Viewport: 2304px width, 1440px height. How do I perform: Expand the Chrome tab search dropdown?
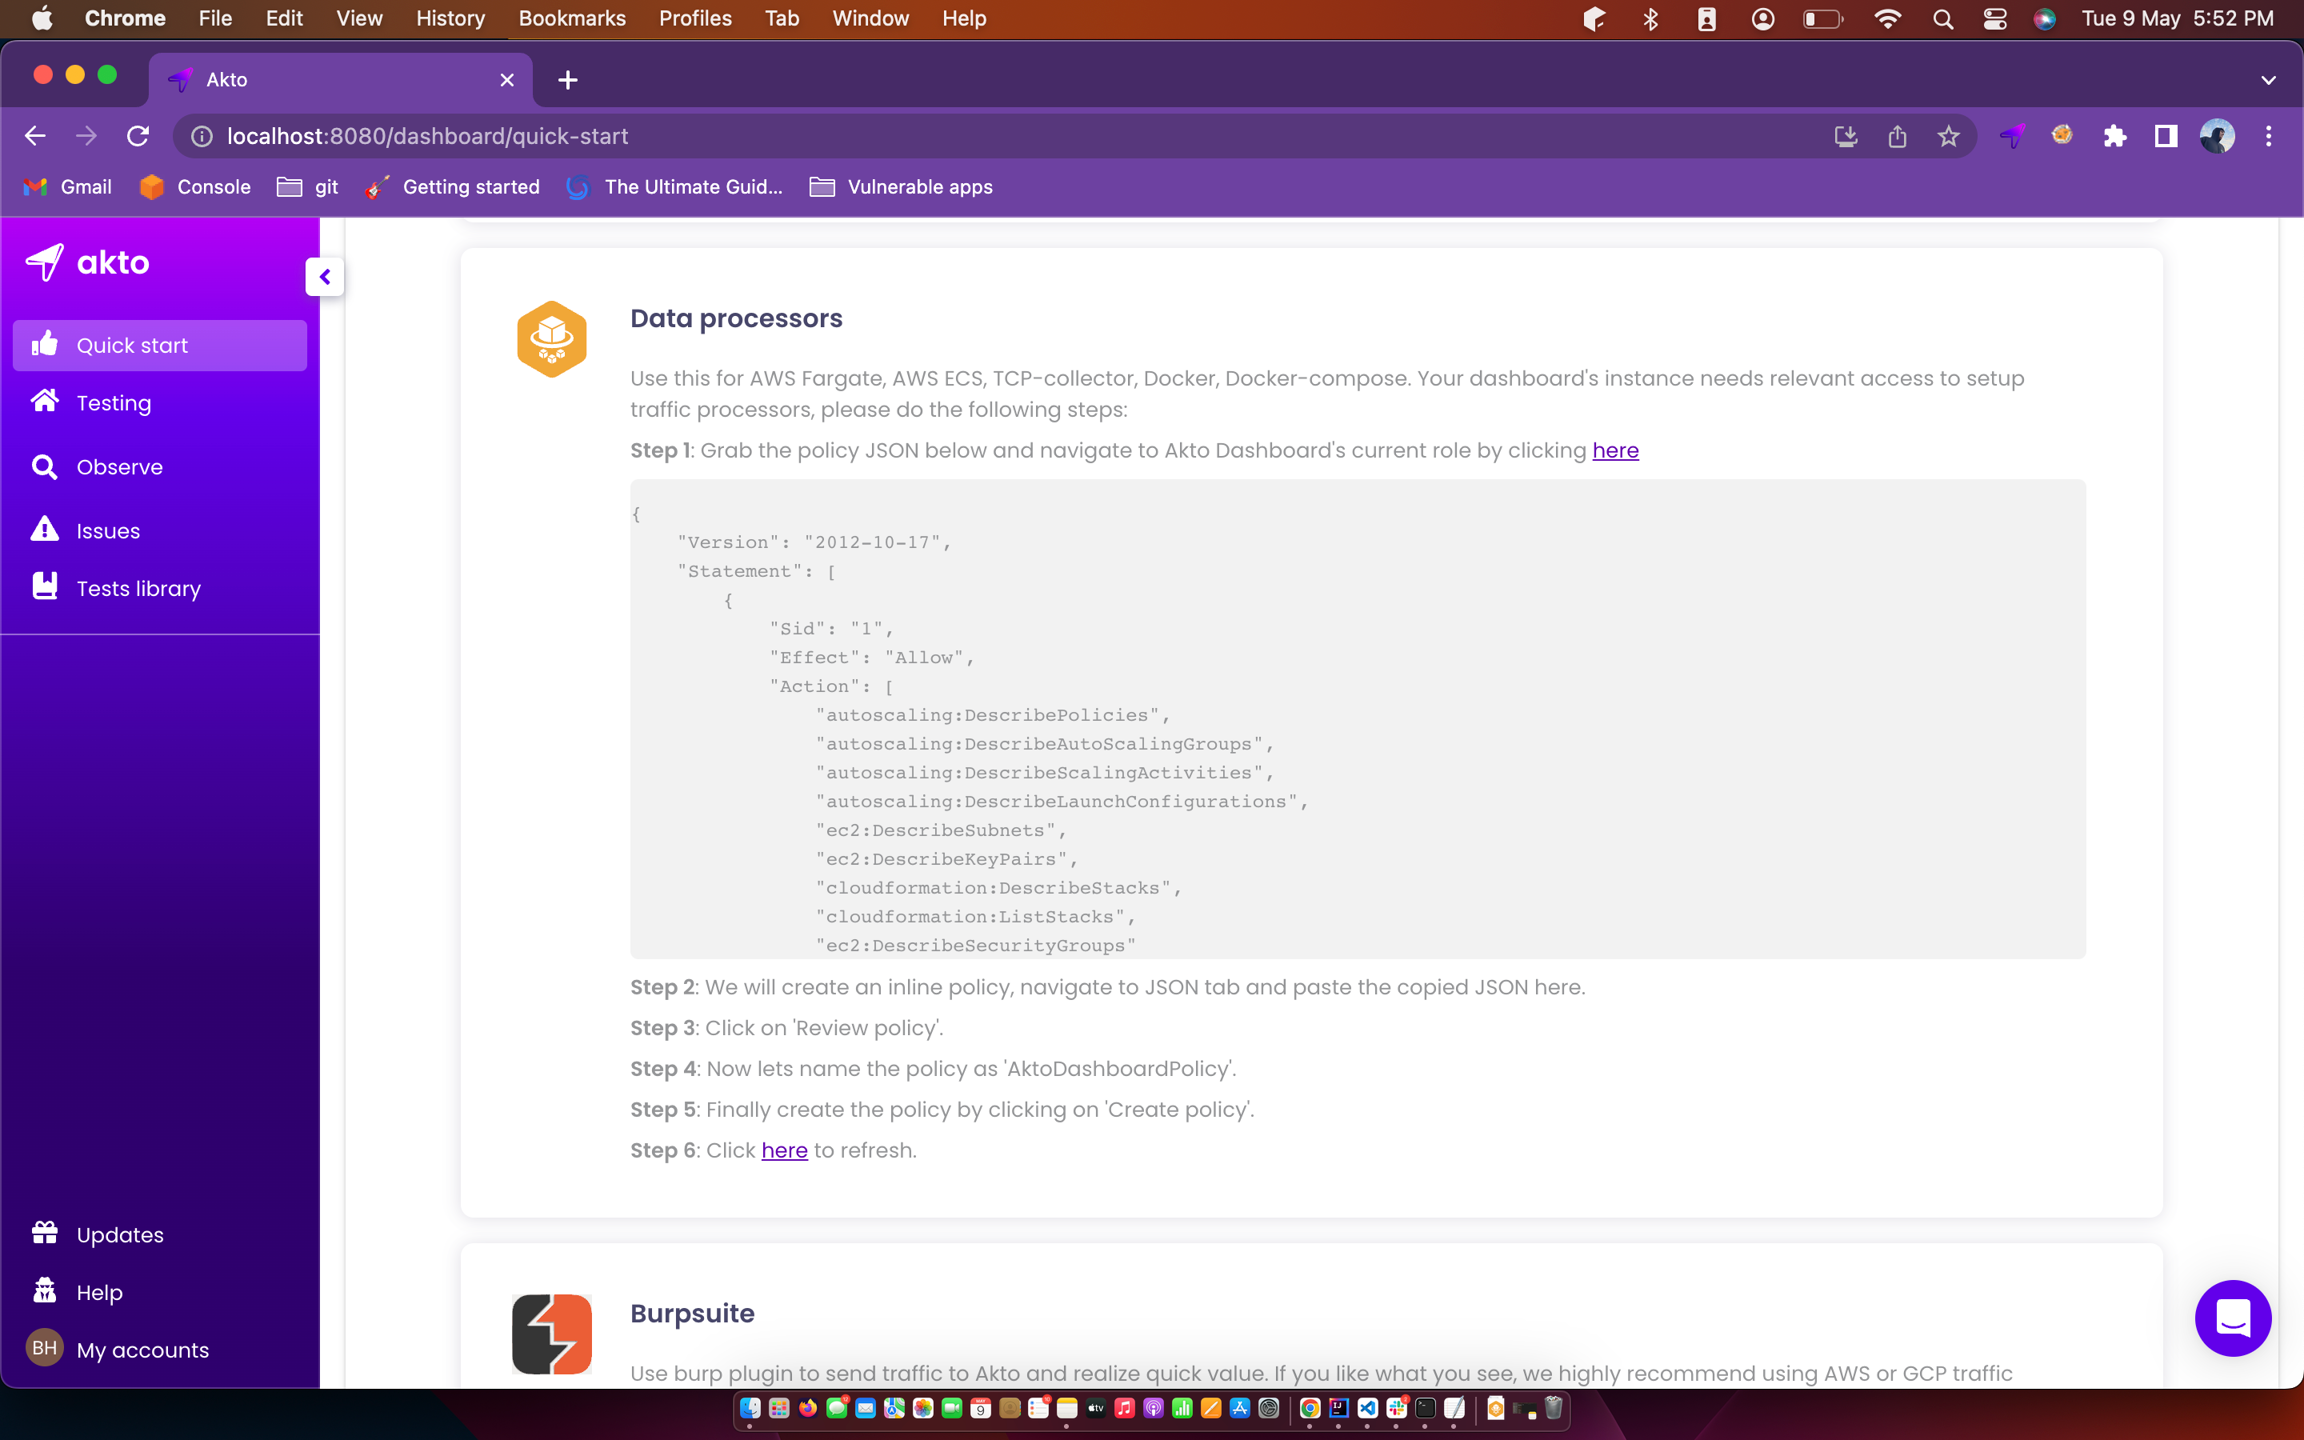(x=2268, y=80)
